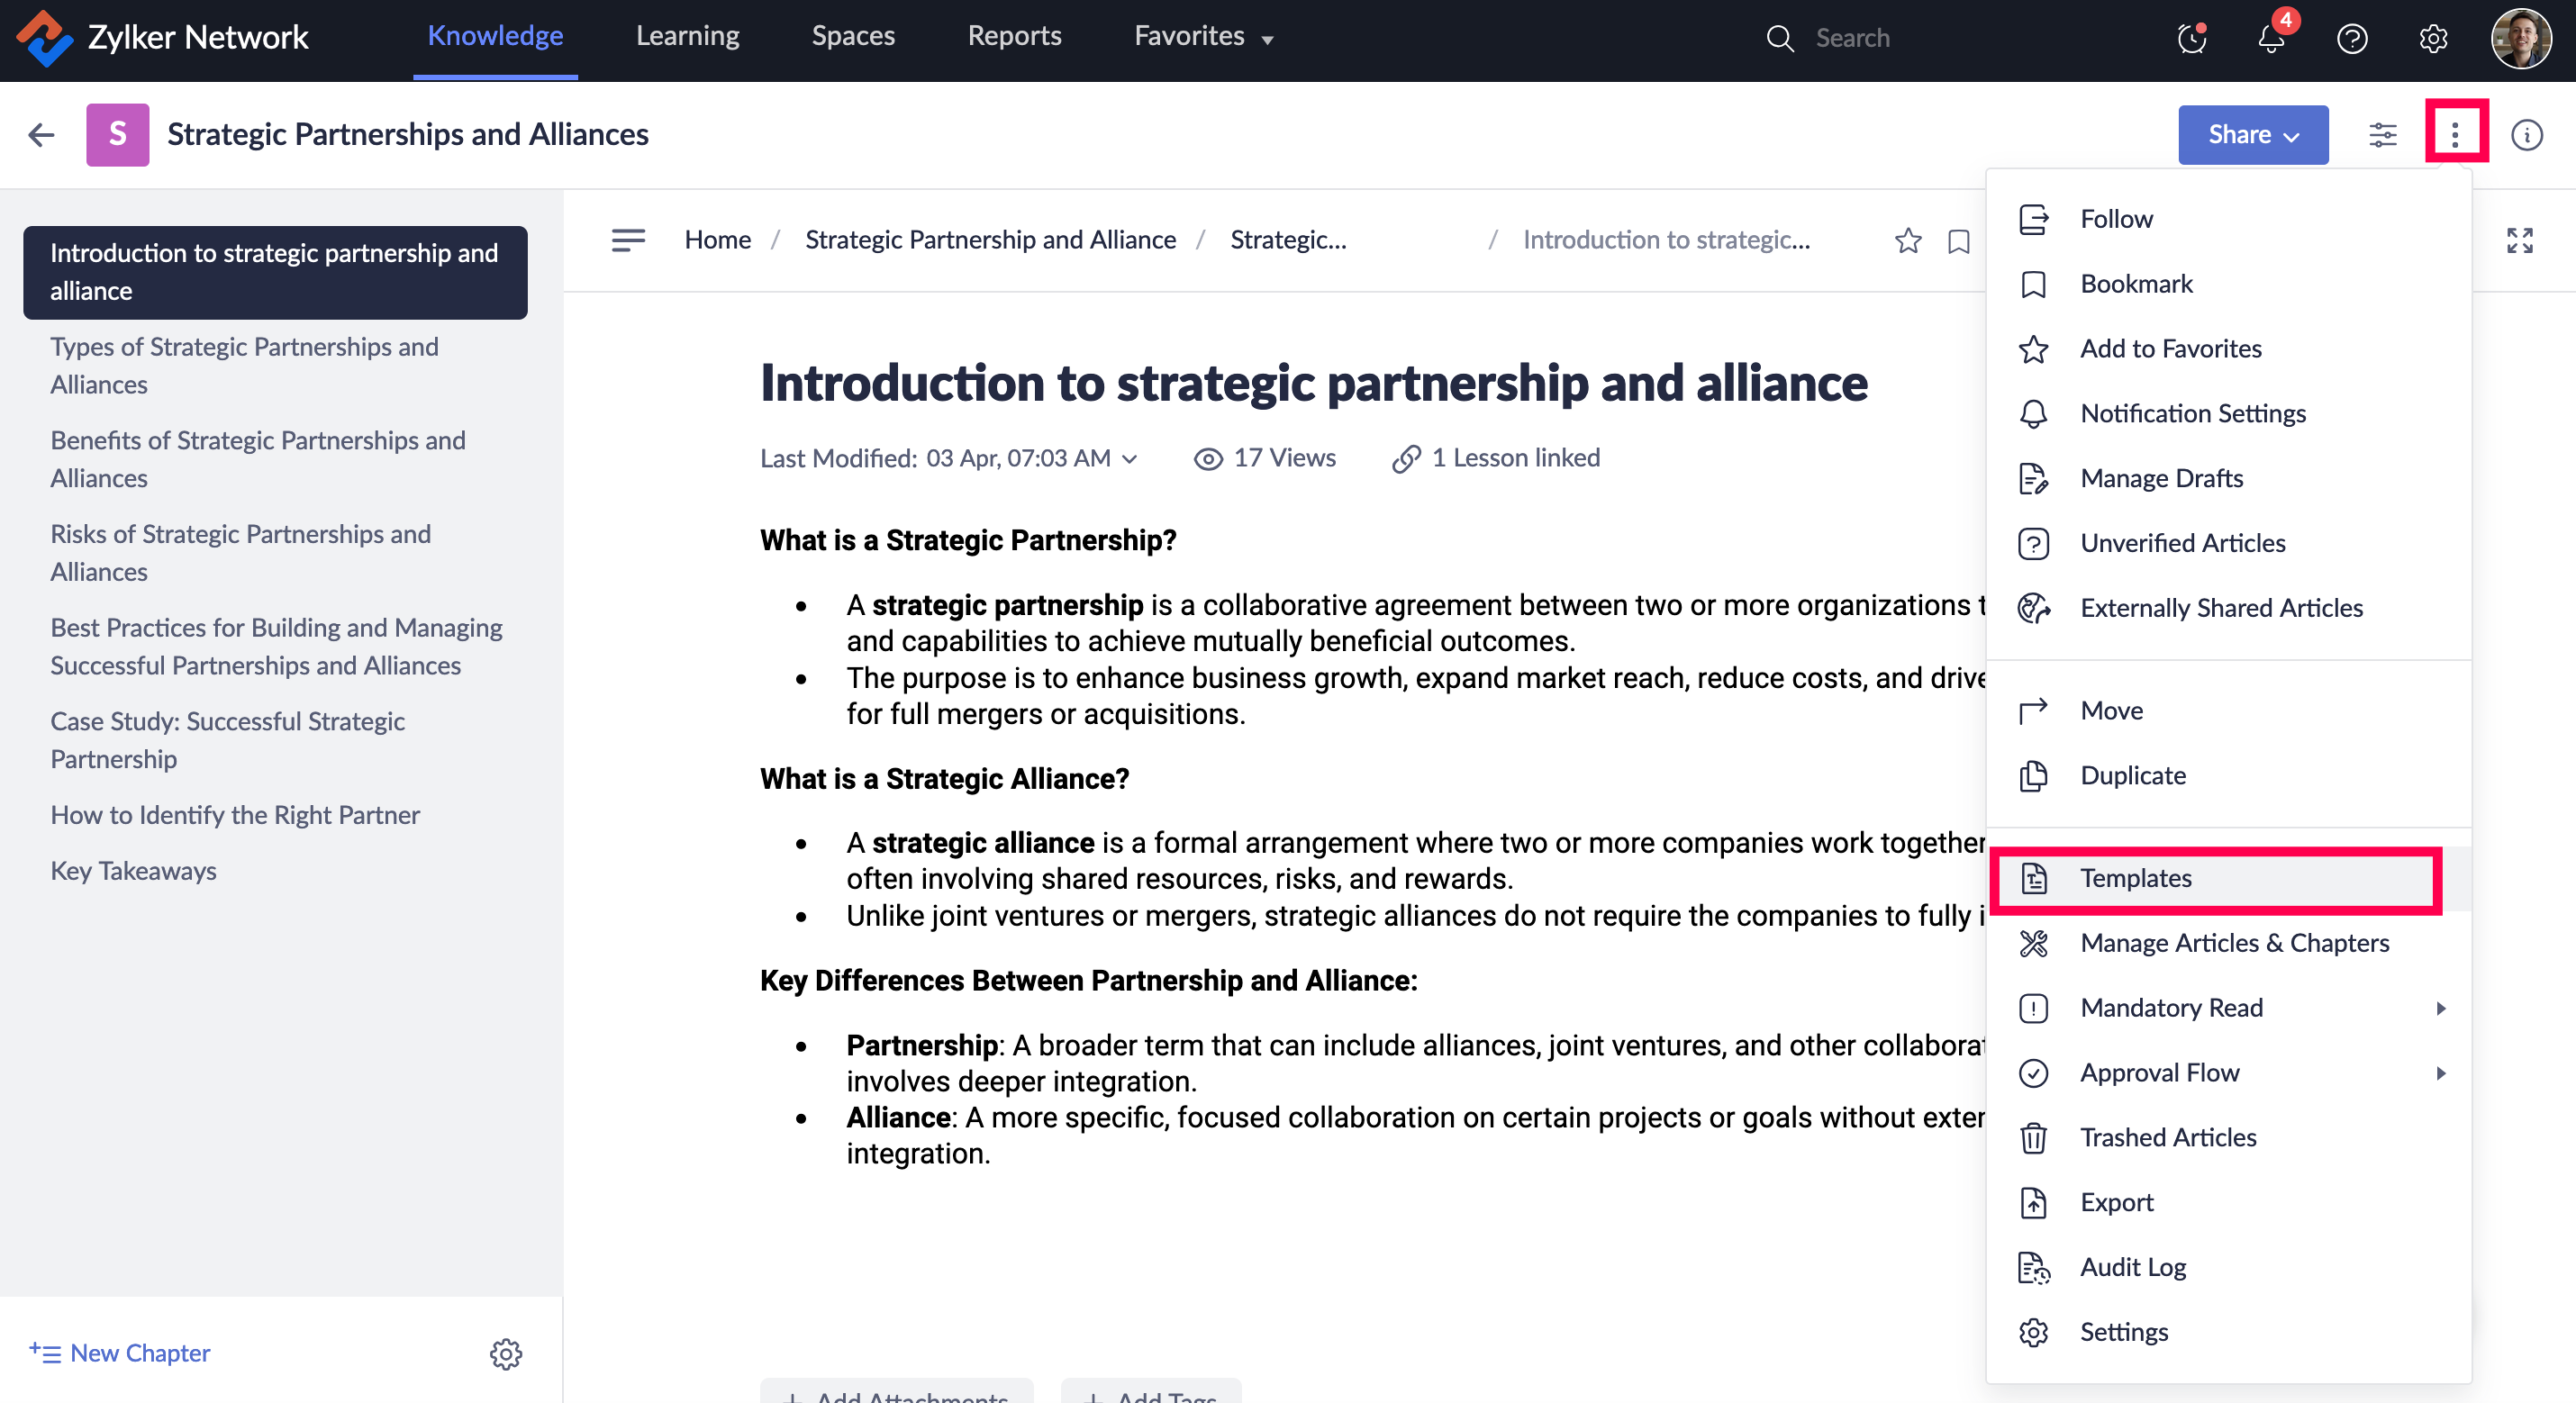
Task: Select Templates from the menu
Action: click(x=2135, y=878)
